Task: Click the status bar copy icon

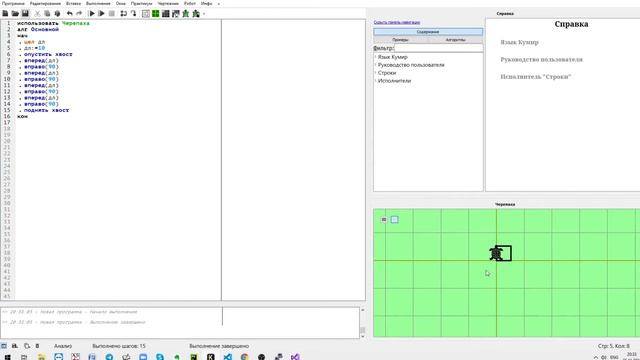Action: coord(27,346)
